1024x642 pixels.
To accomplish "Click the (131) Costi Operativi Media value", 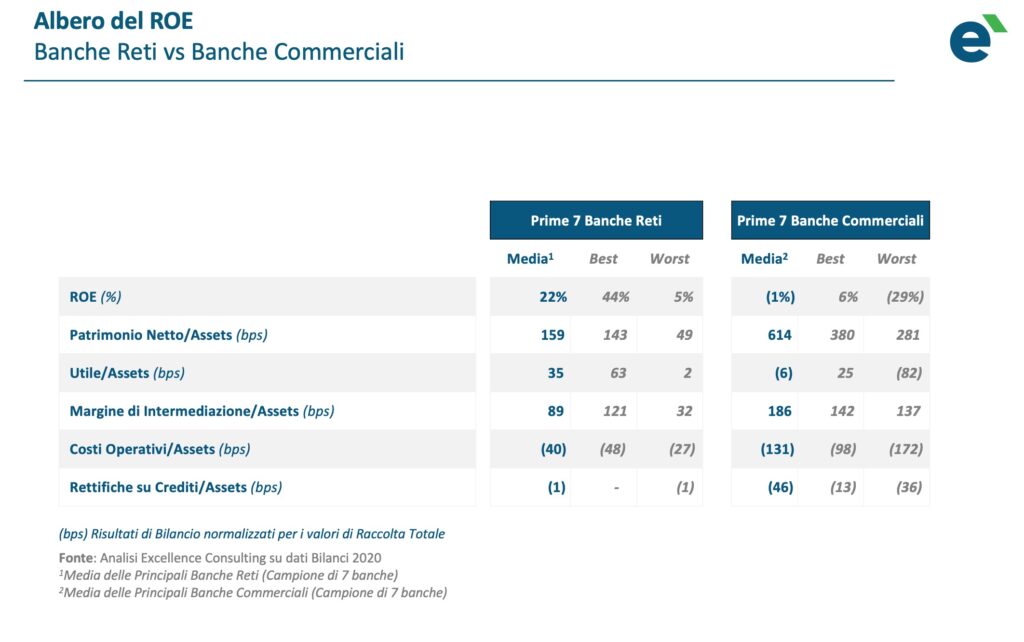I will (x=776, y=449).
